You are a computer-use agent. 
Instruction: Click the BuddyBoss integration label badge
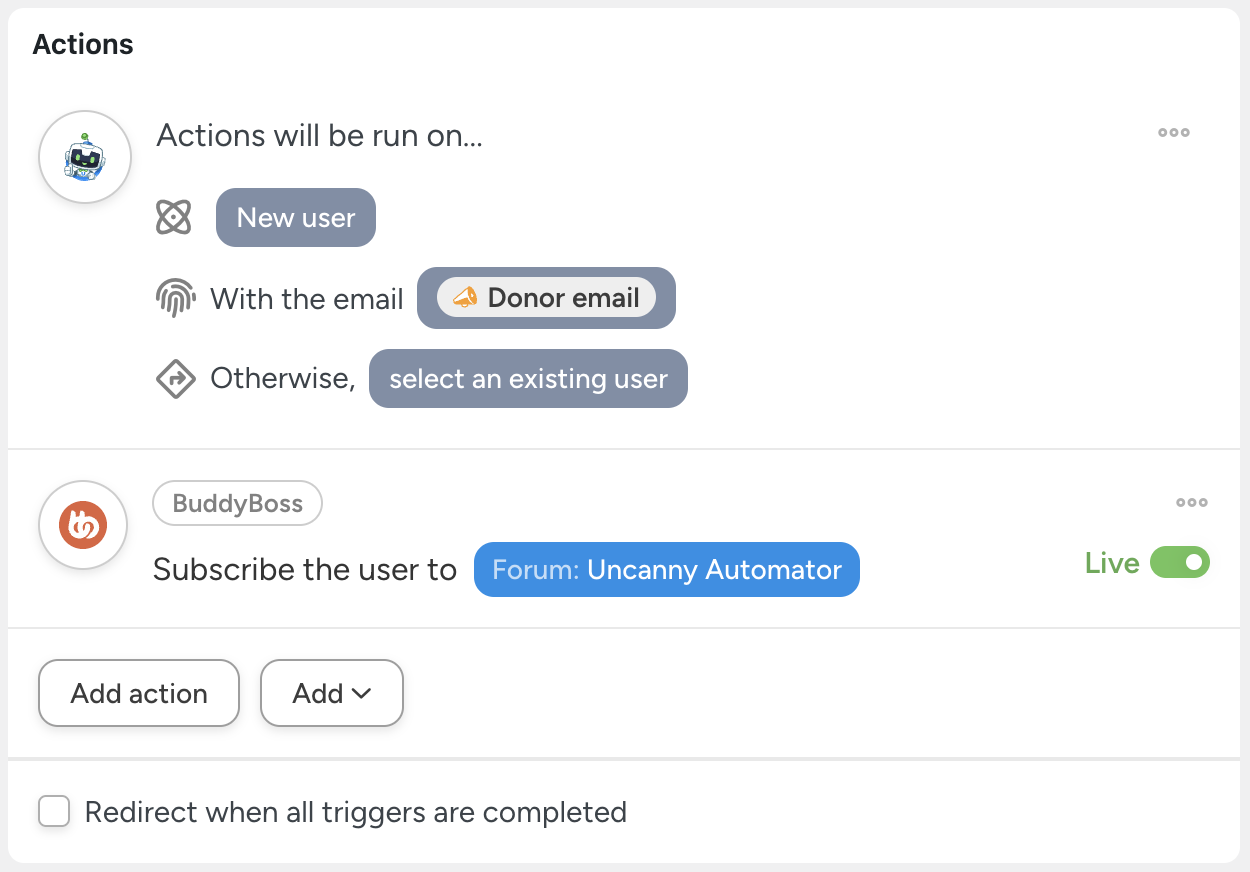coord(237,503)
